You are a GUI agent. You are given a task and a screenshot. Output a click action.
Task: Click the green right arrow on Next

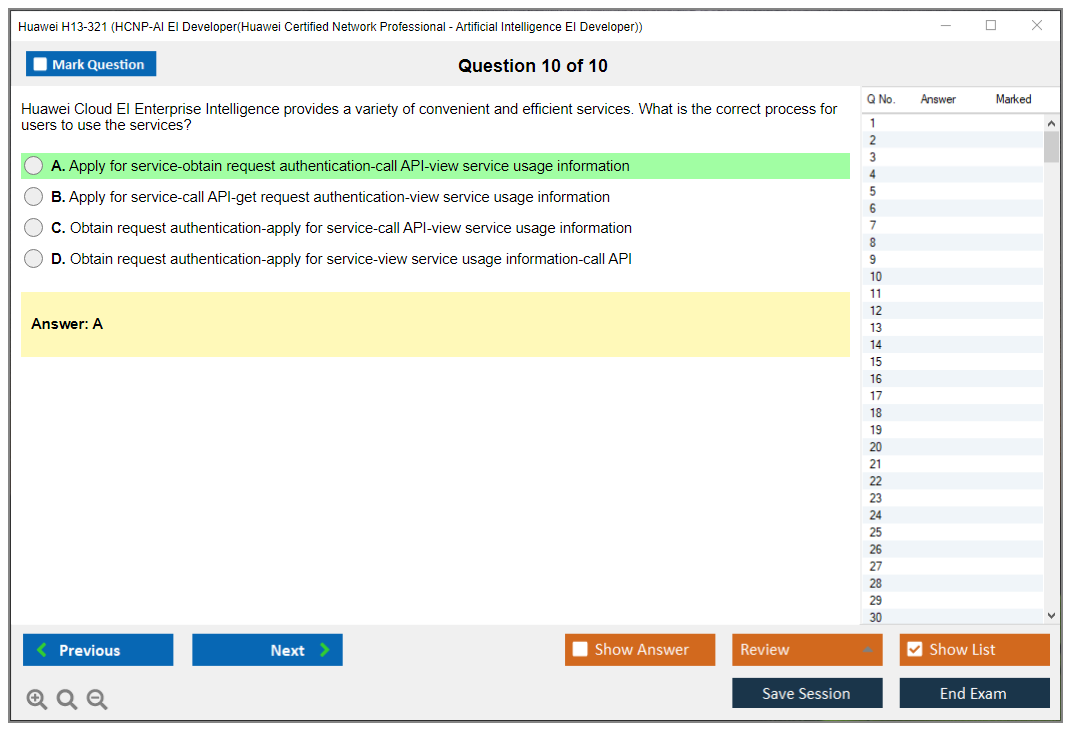coord(325,650)
